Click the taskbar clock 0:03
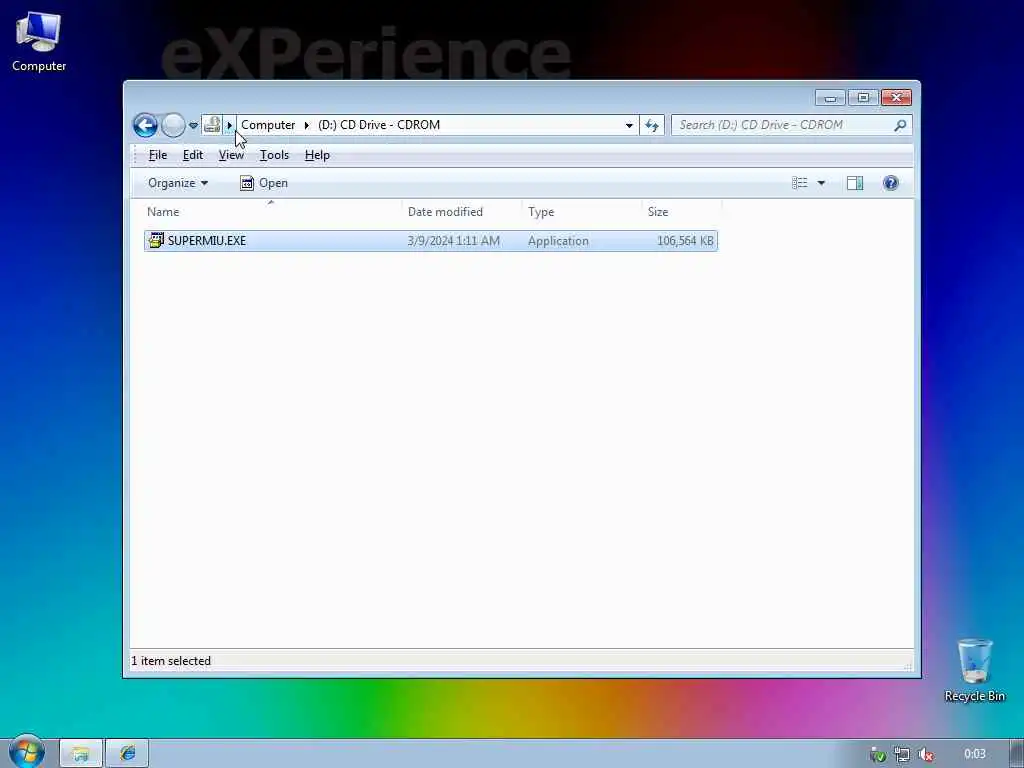The width and height of the screenshot is (1024, 768). click(974, 754)
